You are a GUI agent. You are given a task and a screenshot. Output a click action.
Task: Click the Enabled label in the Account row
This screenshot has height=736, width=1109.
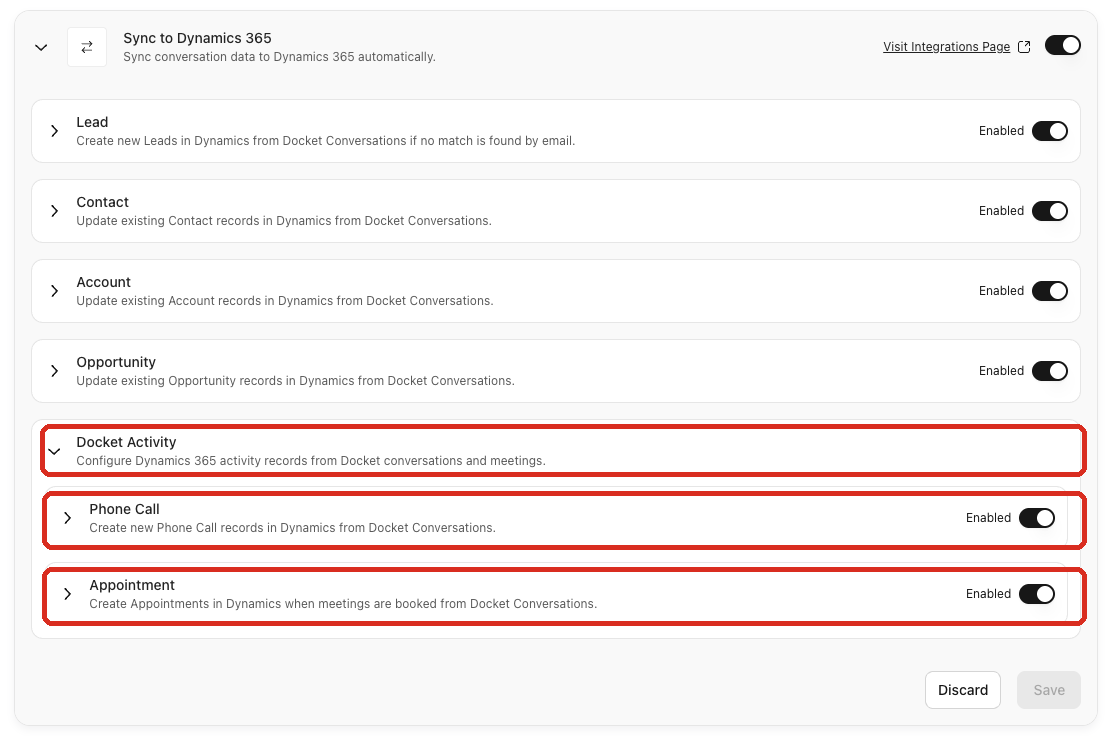[1001, 291]
